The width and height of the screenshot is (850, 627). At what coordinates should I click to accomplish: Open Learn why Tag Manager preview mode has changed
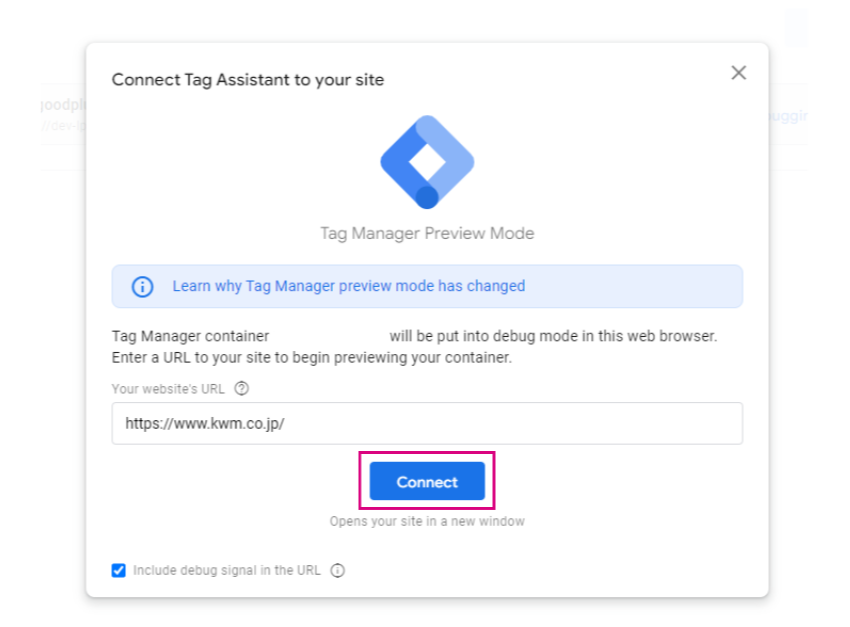coord(349,286)
